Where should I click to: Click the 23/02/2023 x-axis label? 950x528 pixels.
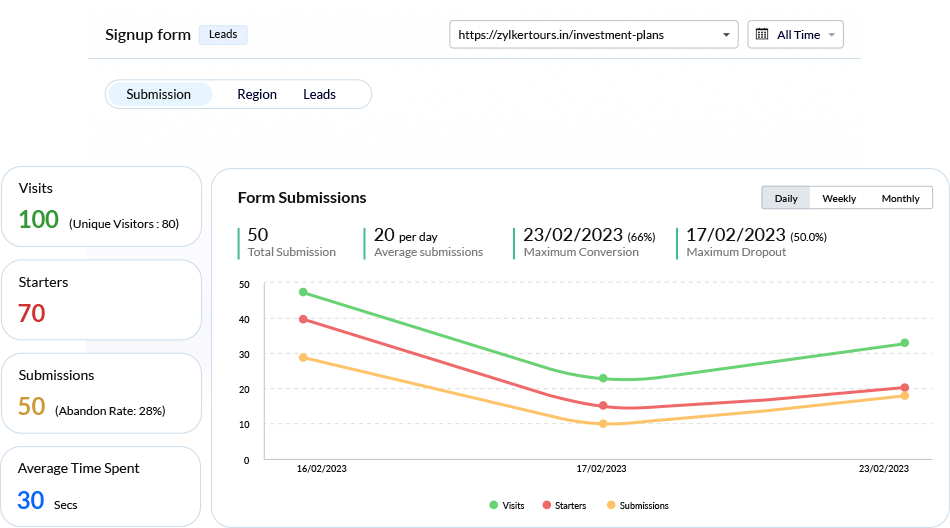[x=884, y=469]
